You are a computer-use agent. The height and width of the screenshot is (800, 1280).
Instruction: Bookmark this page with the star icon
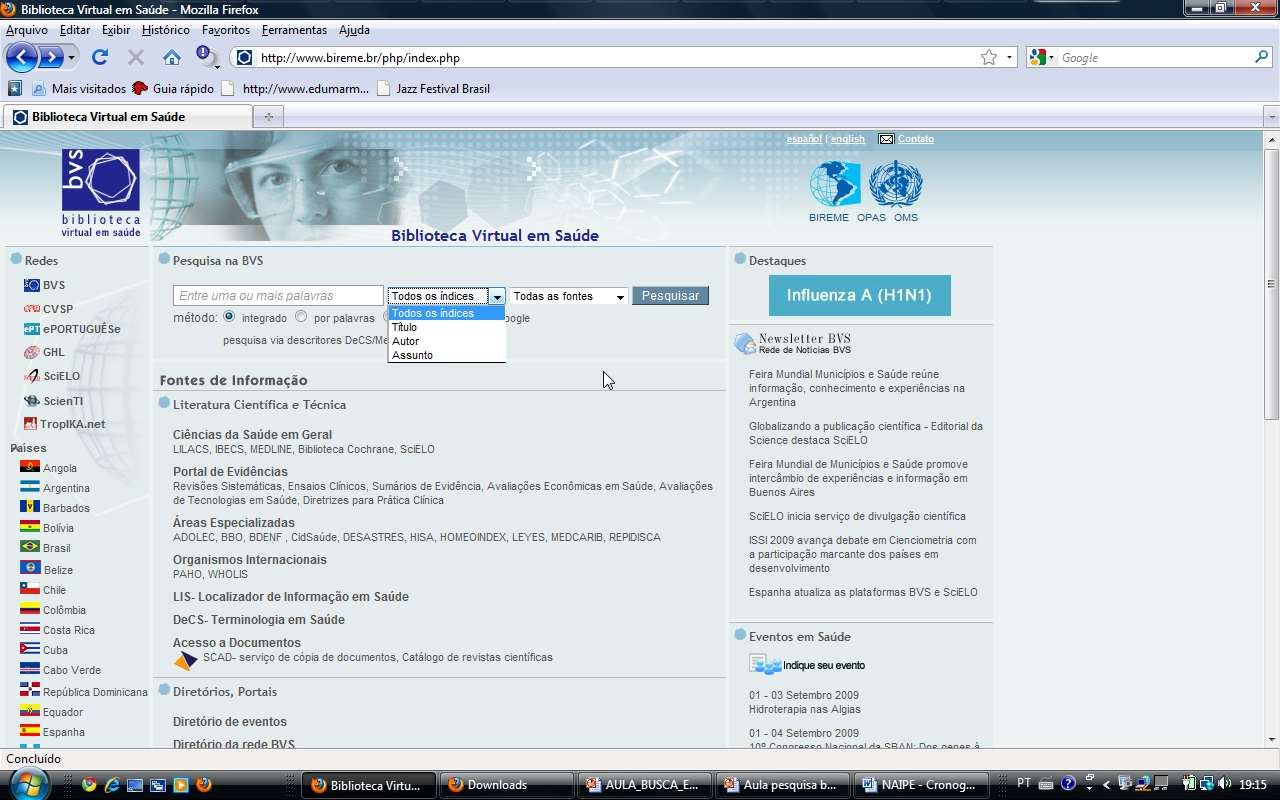click(x=989, y=58)
